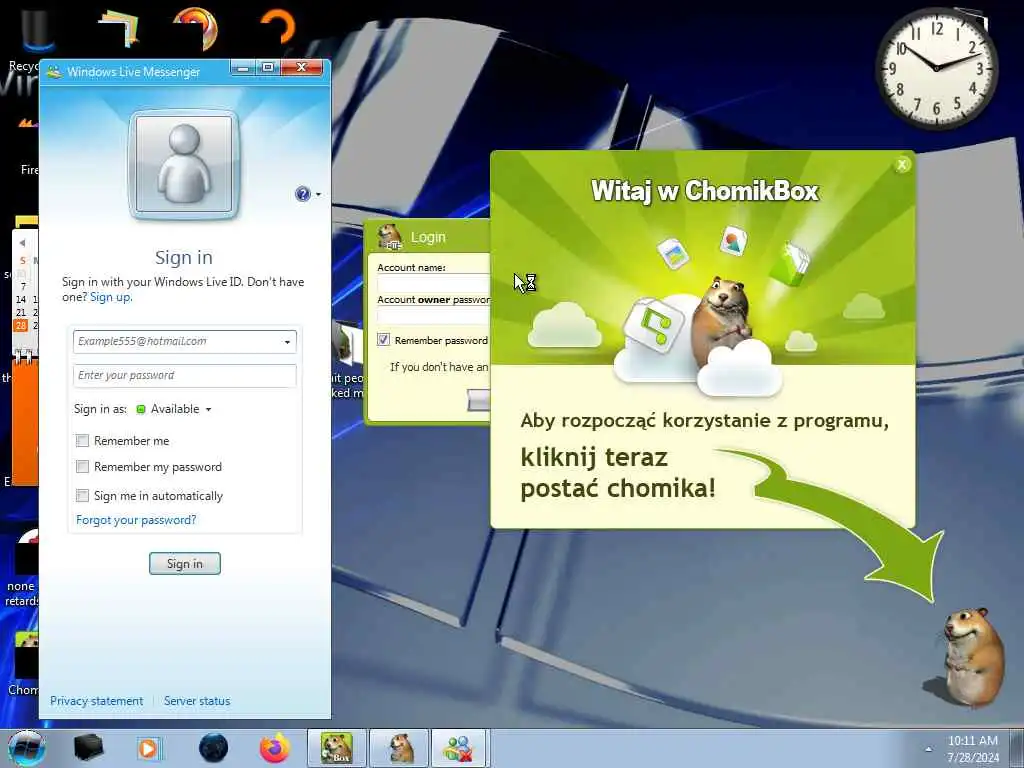Screen dimensions: 1024x768
Task: Open the Server status link
Action: tap(197, 701)
